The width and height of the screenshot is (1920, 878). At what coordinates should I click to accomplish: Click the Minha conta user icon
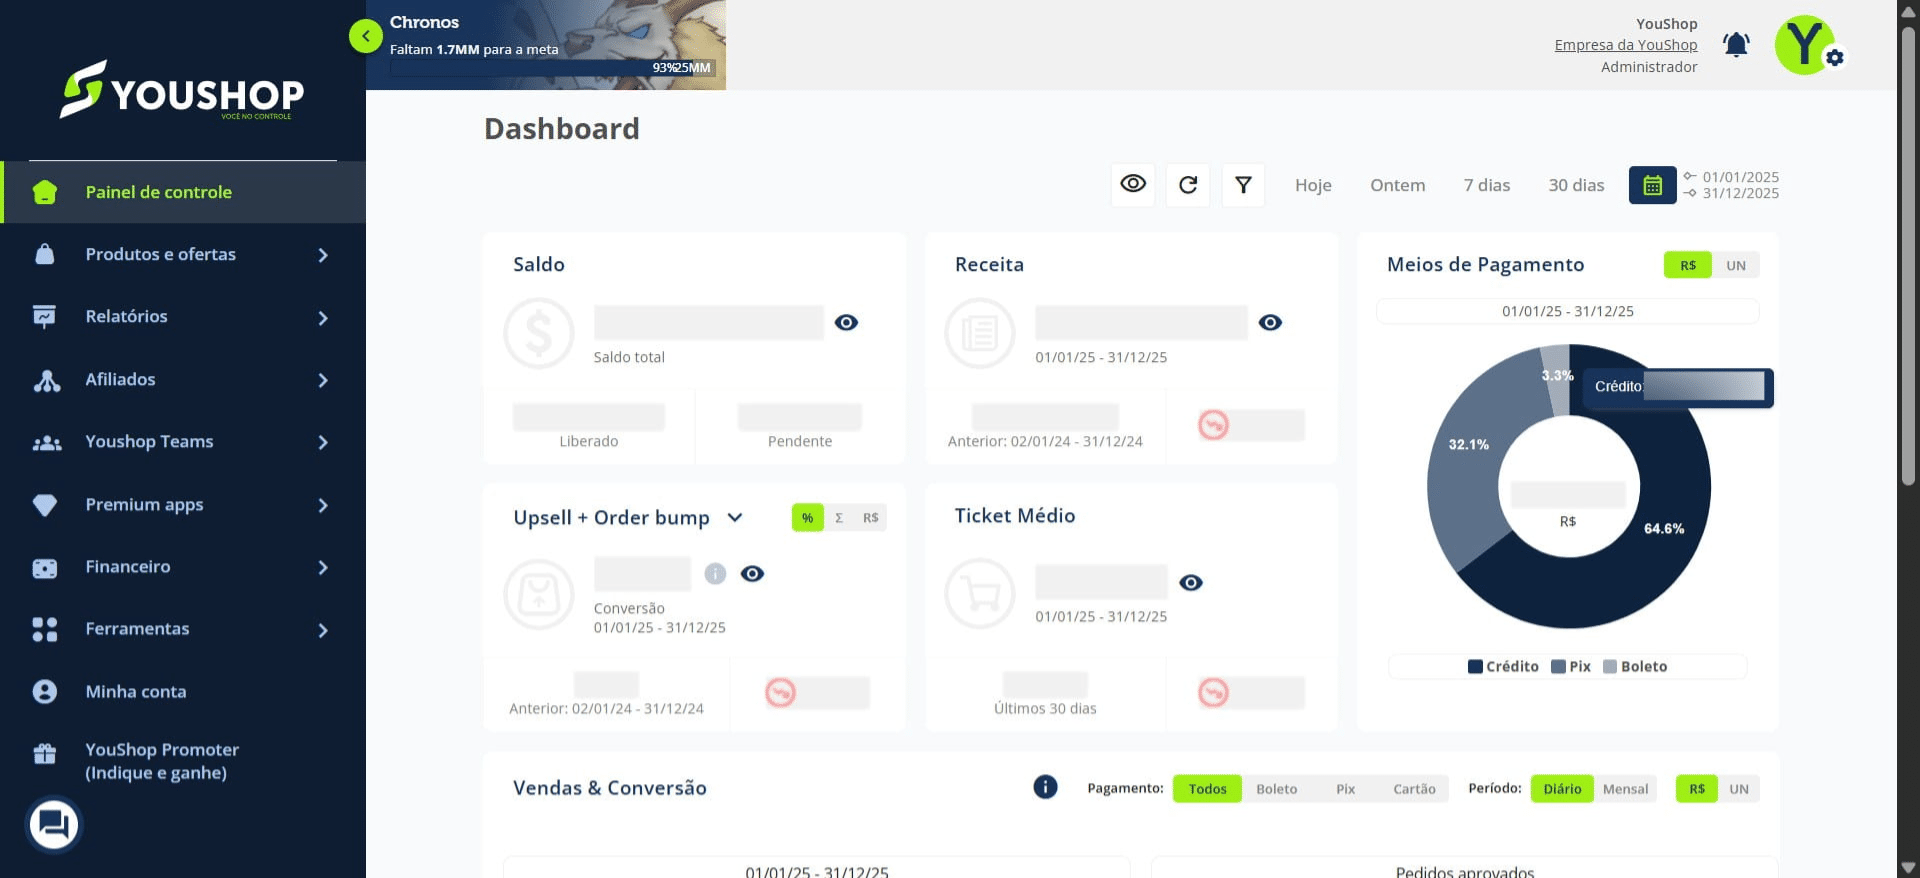click(45, 691)
